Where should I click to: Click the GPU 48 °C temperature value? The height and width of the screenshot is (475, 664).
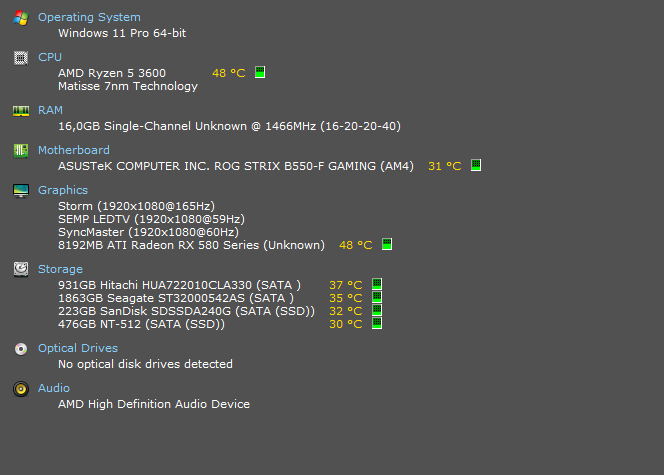356,245
